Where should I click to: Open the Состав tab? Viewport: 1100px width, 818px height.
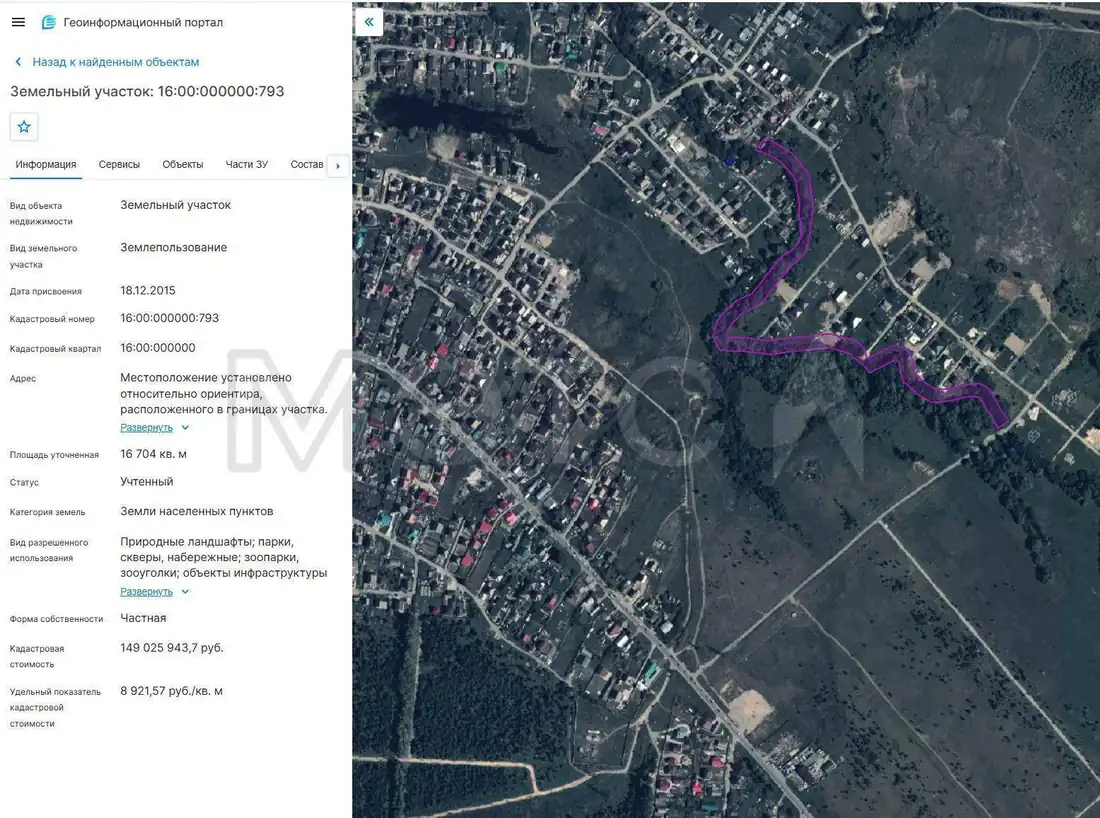click(307, 164)
